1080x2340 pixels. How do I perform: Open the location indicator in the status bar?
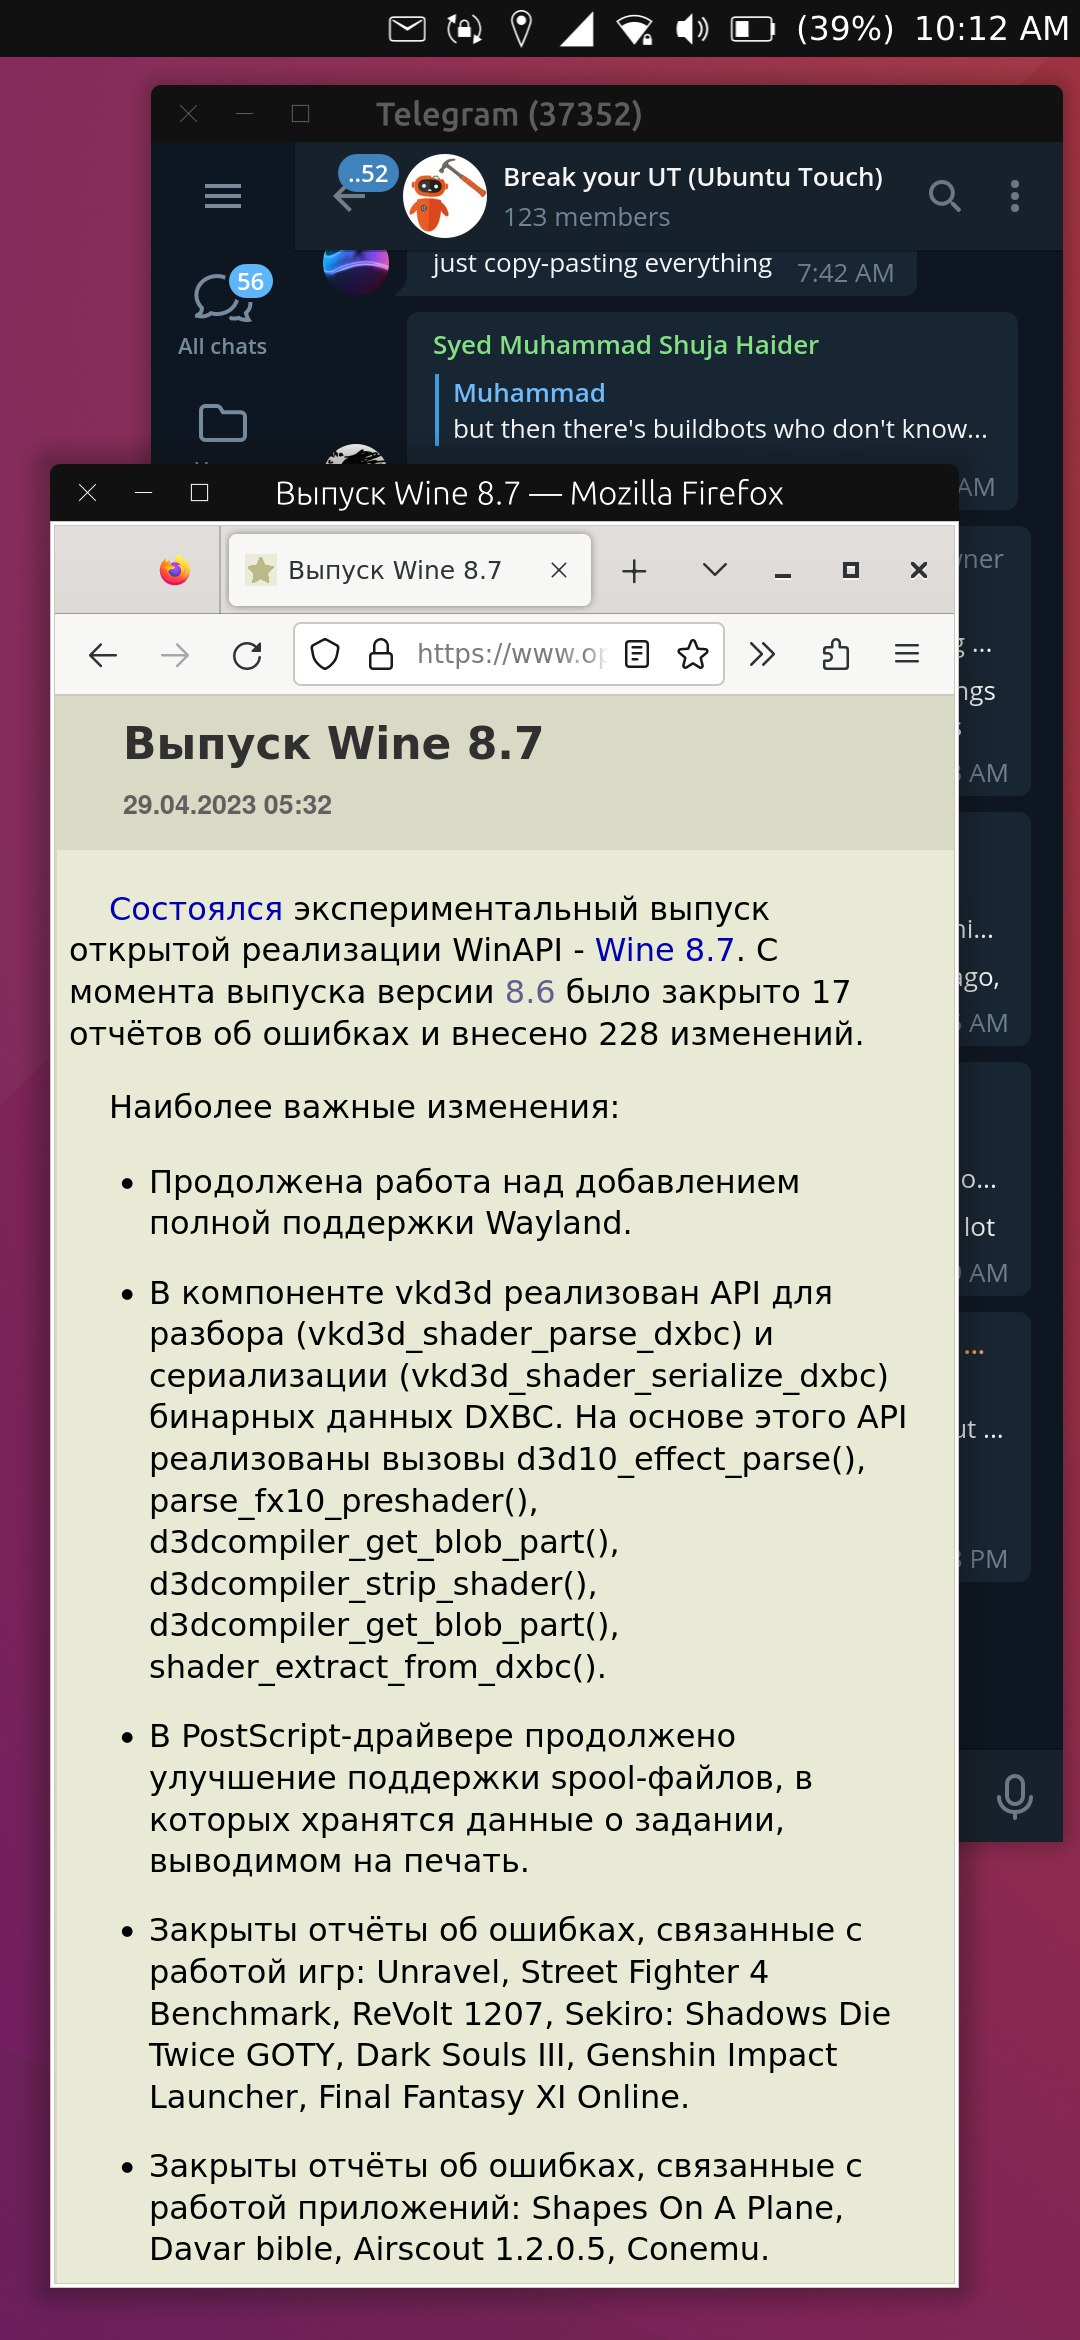pos(521,29)
